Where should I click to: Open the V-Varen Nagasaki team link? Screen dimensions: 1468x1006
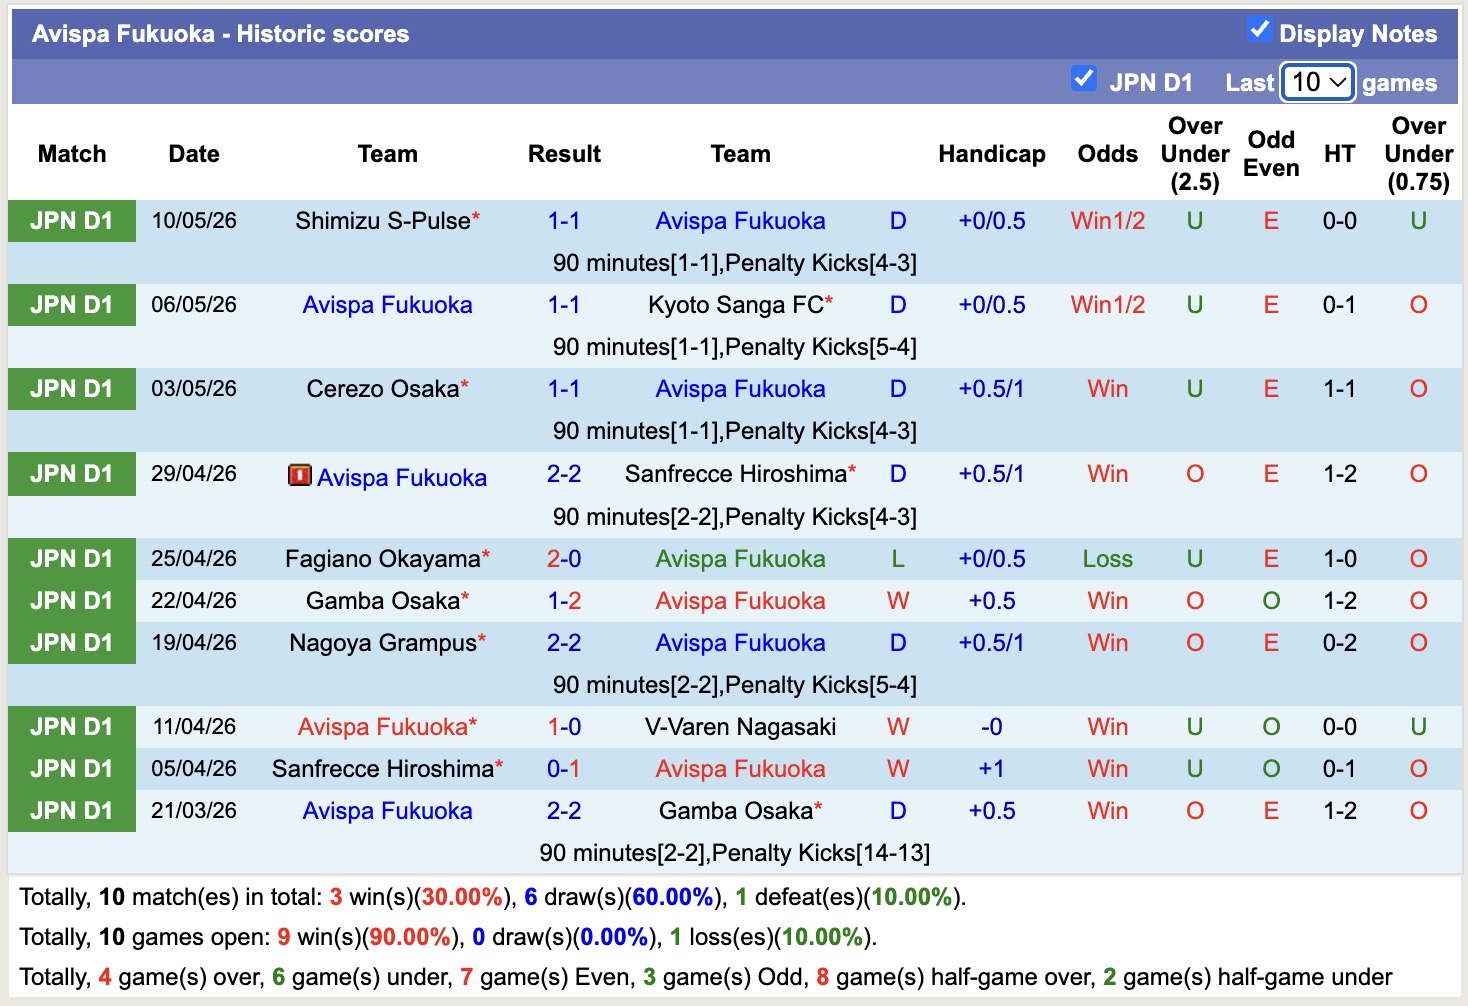coord(740,727)
